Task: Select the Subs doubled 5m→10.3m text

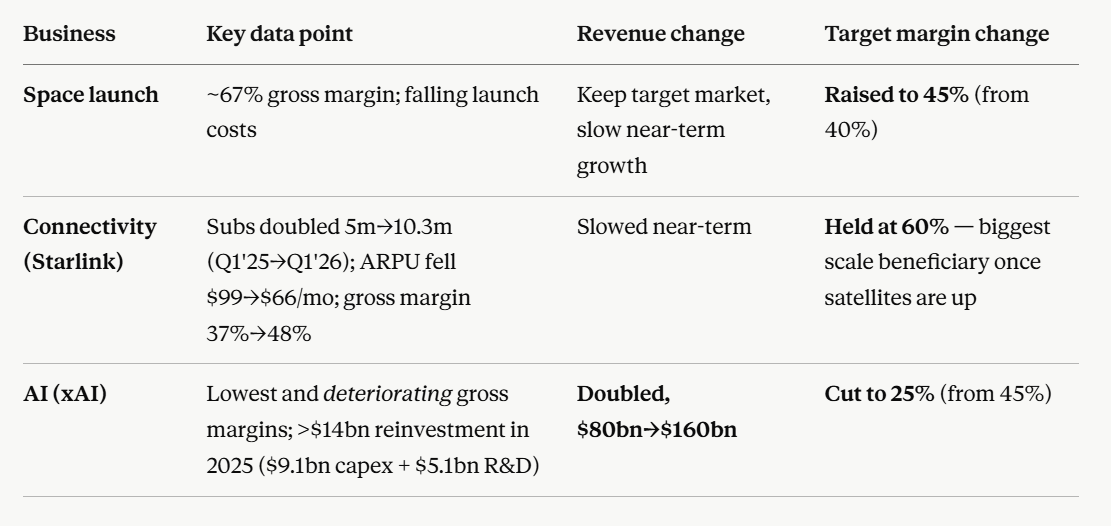Action: click(x=329, y=227)
